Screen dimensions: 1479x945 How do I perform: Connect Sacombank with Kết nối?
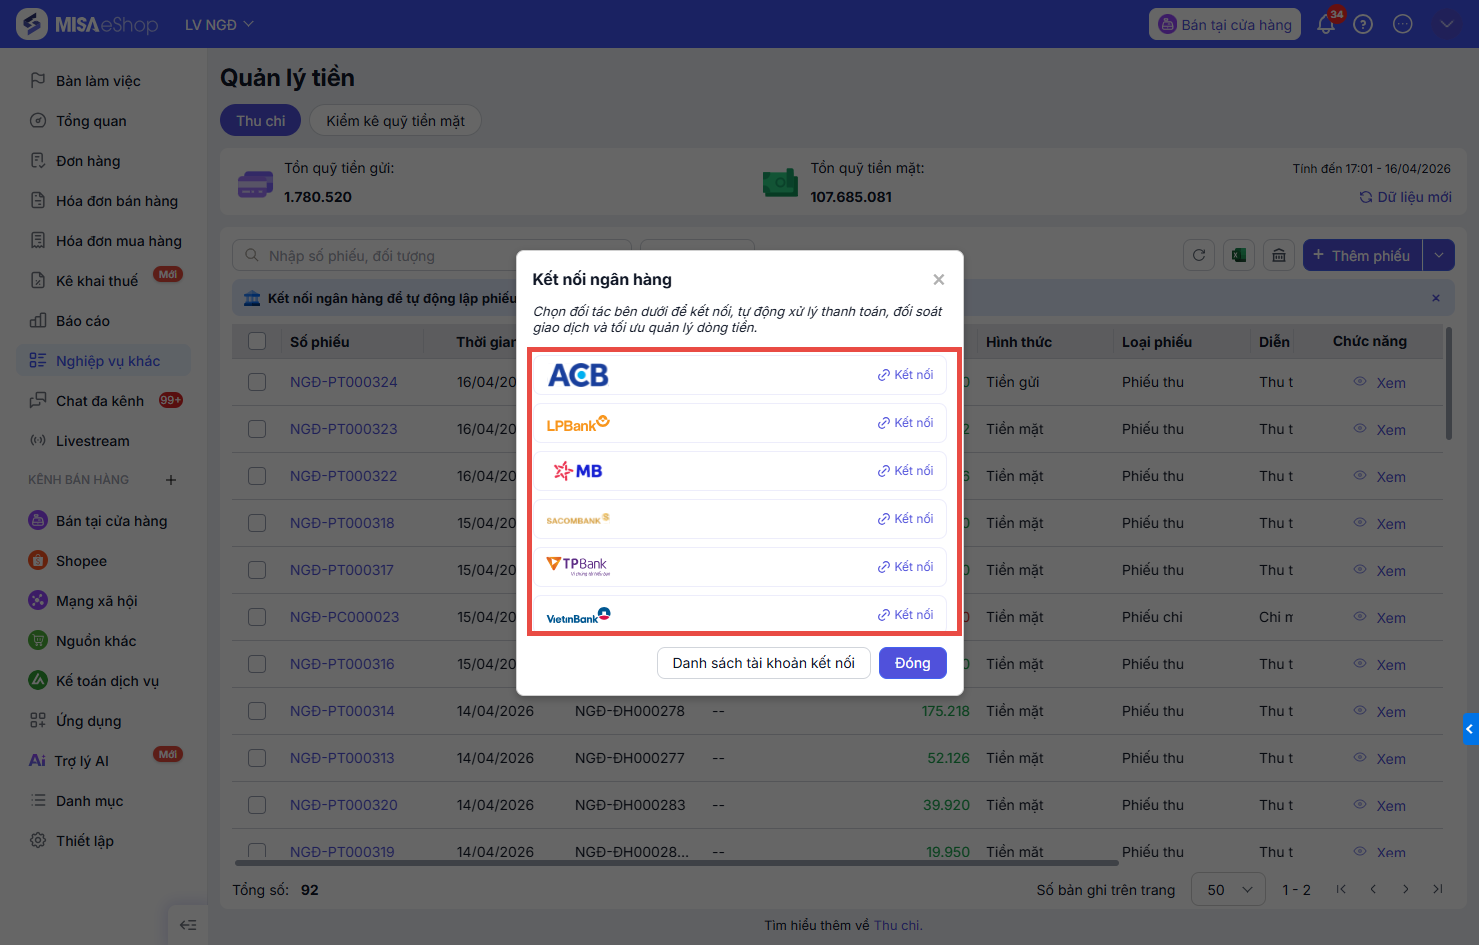point(905,519)
